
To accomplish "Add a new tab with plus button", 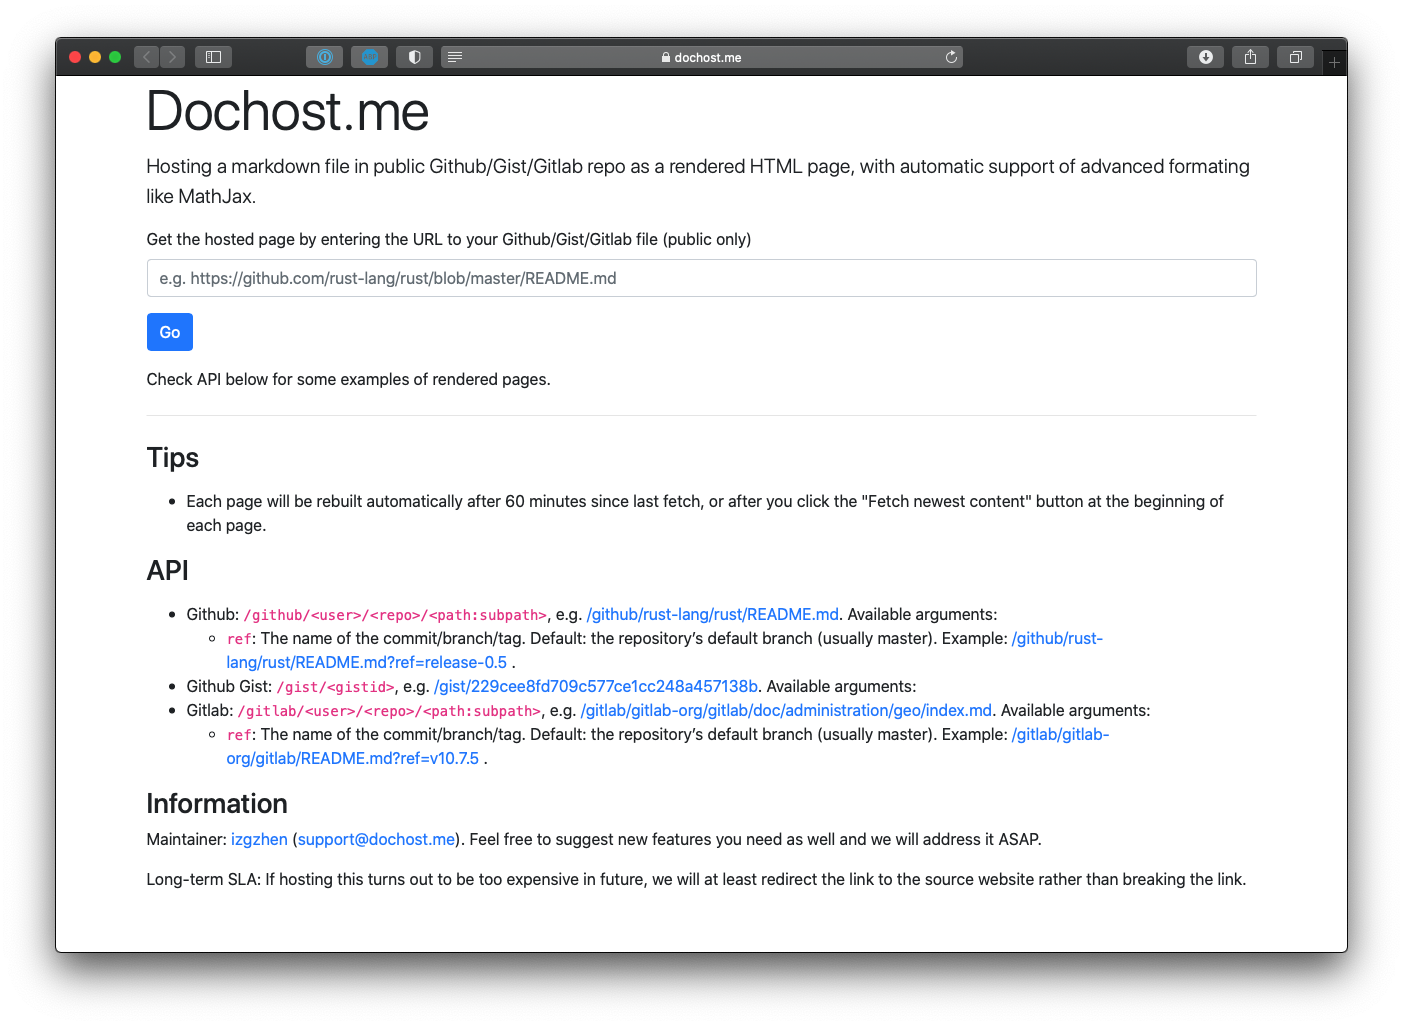I will click(x=1334, y=62).
